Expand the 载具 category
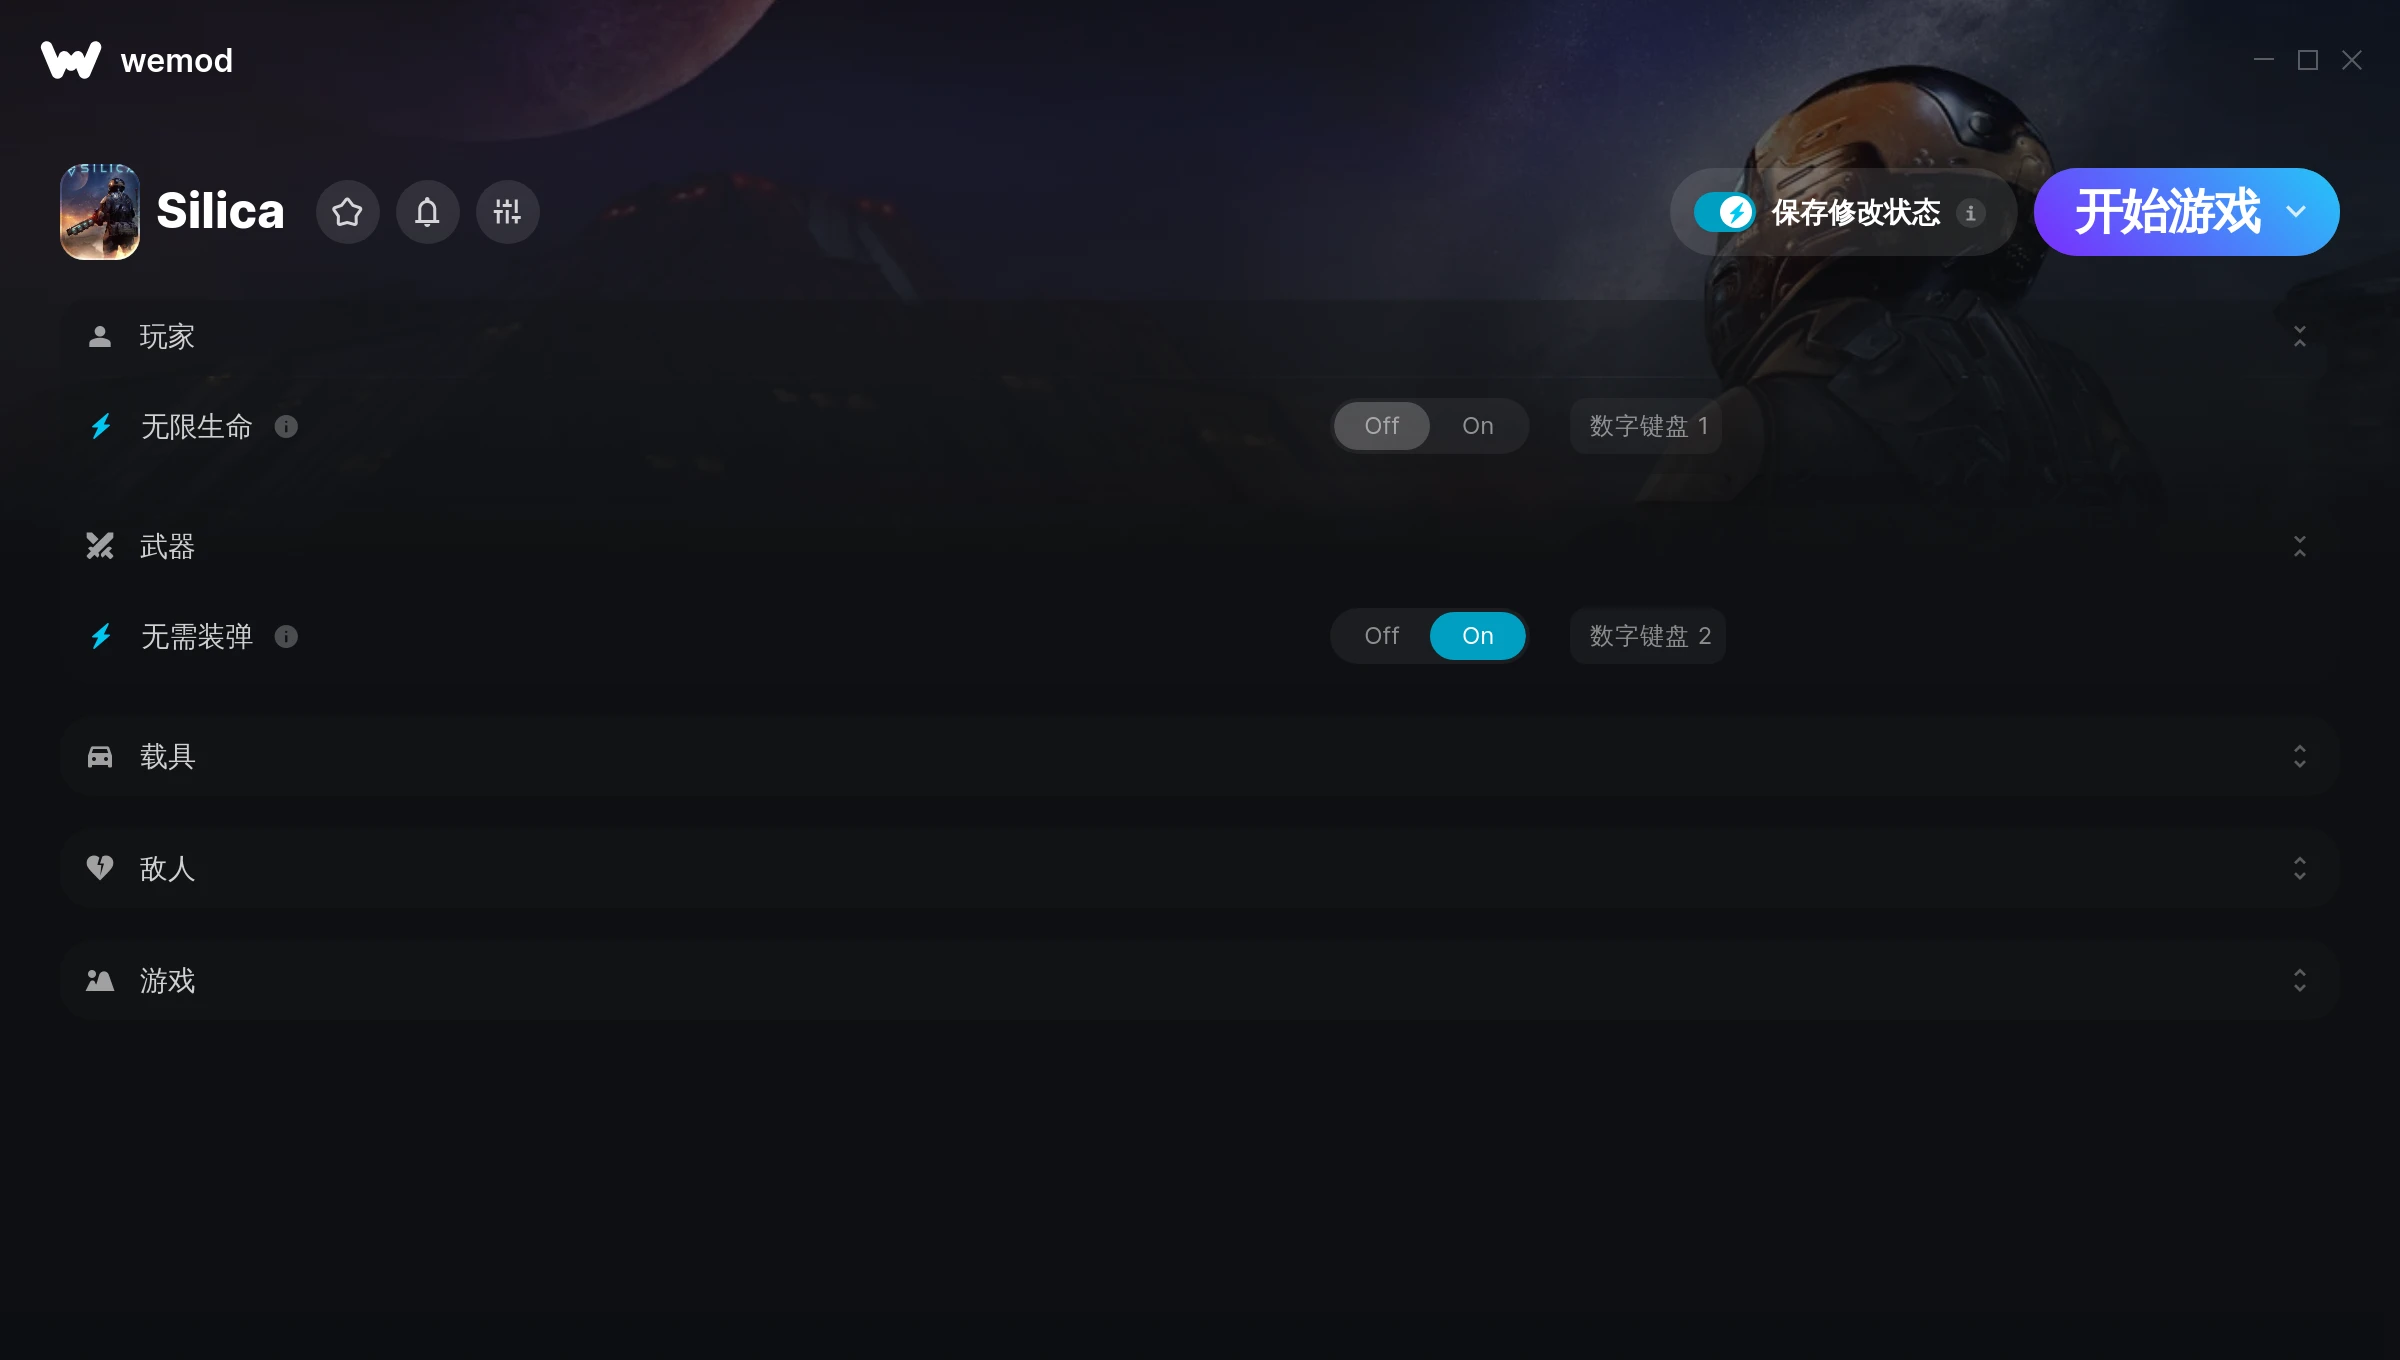 [1200, 757]
